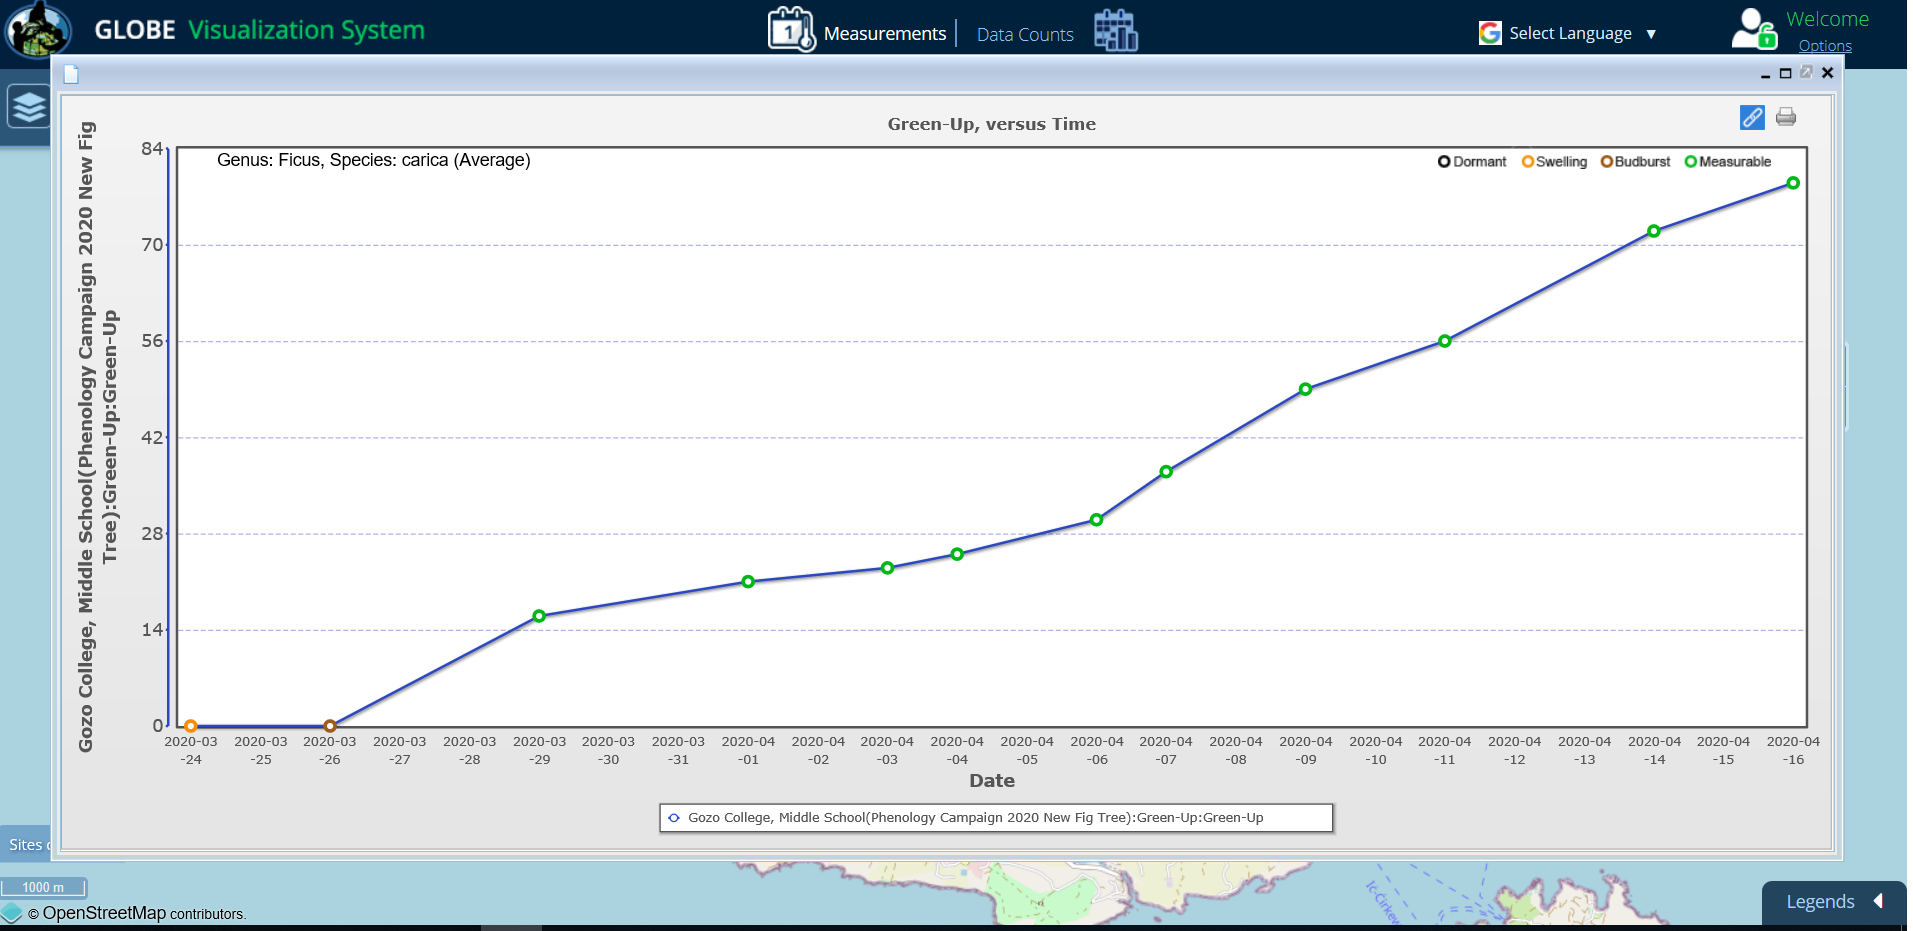Expand the Legends panel
1913x931 pixels.
tap(1833, 901)
